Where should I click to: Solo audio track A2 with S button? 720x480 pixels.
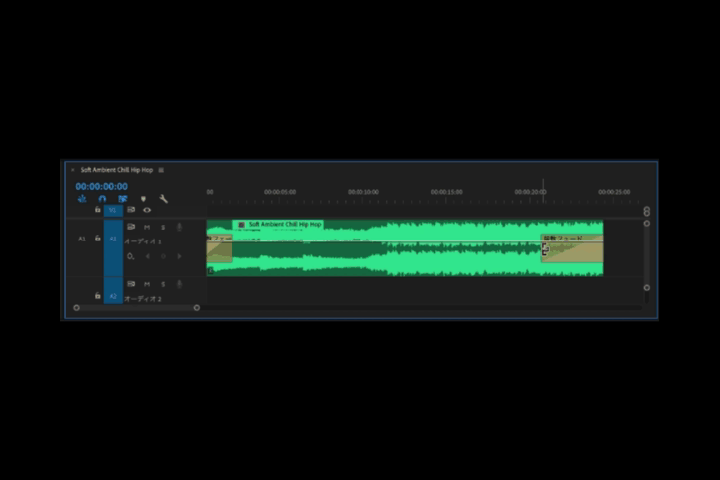point(163,284)
